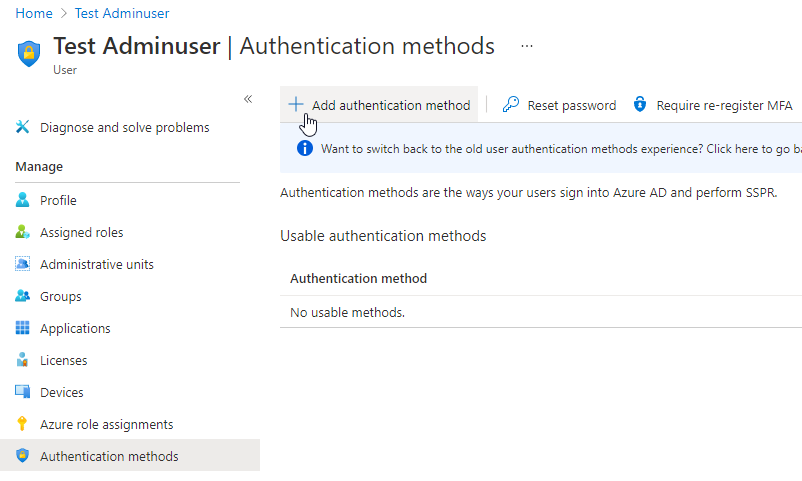The width and height of the screenshot is (802, 481).
Task: Click Require re-register MFA
Action: (724, 105)
